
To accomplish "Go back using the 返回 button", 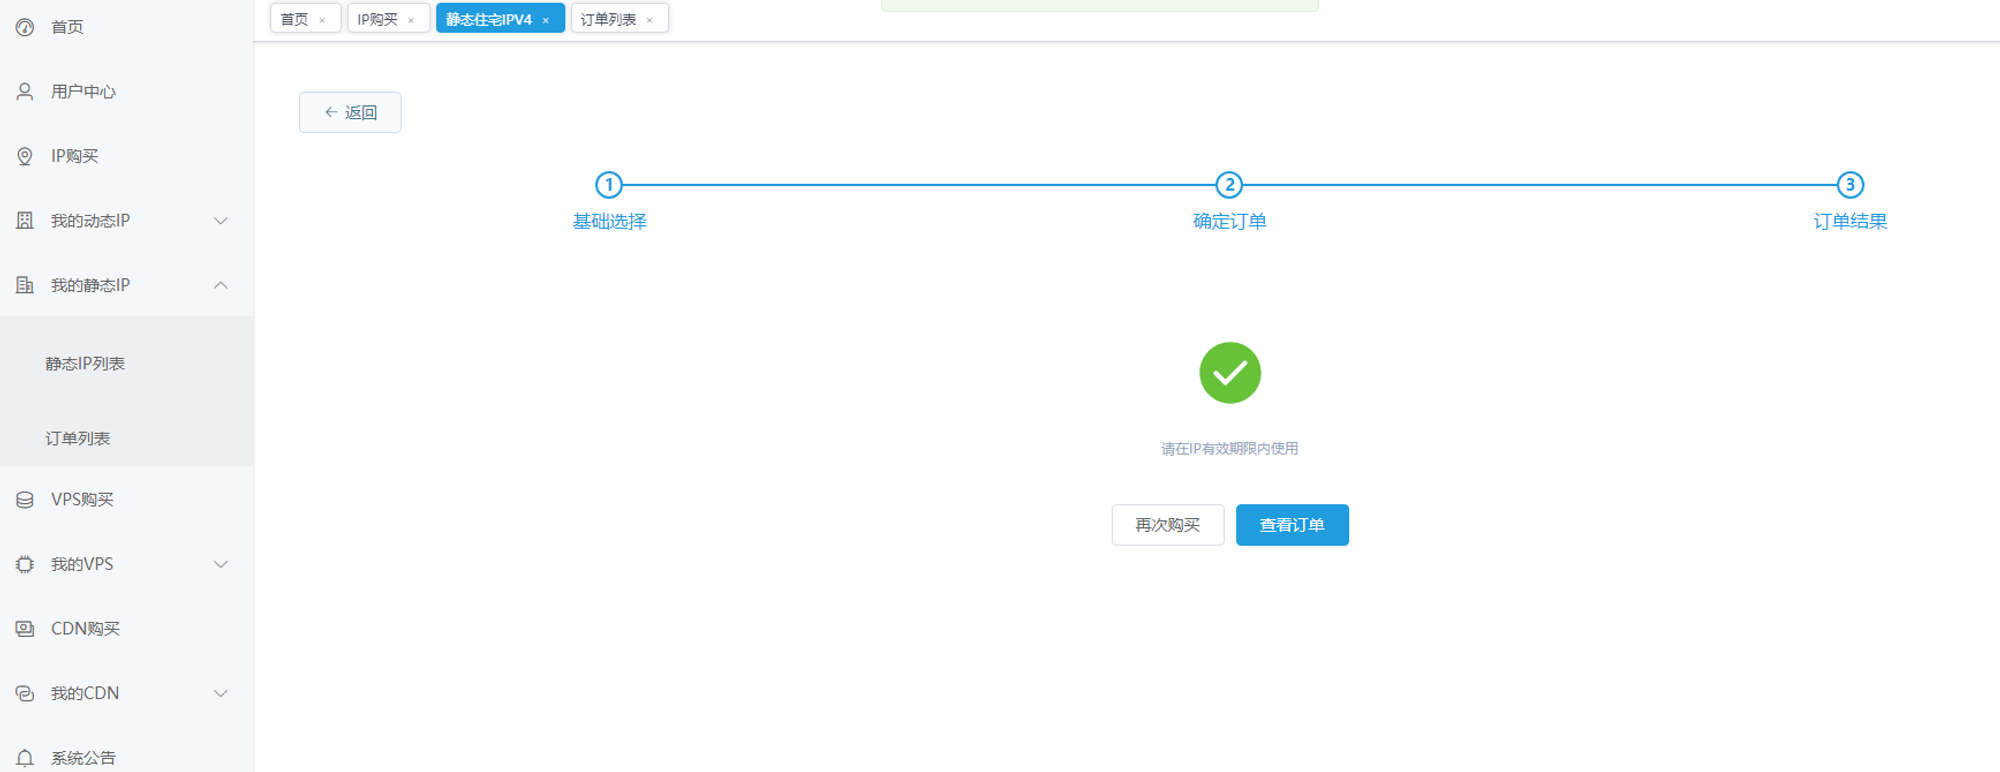I will pos(350,112).
